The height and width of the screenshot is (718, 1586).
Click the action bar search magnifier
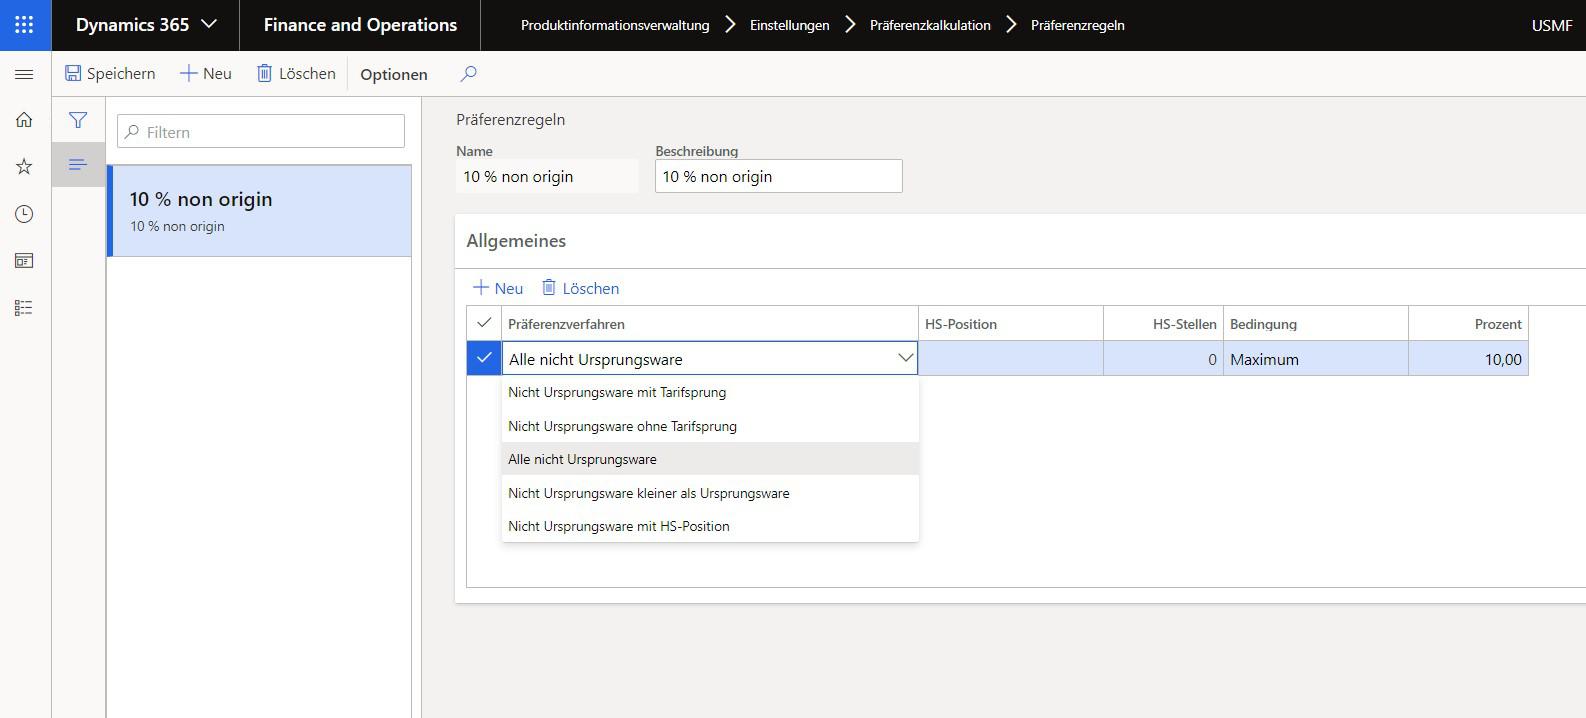468,73
